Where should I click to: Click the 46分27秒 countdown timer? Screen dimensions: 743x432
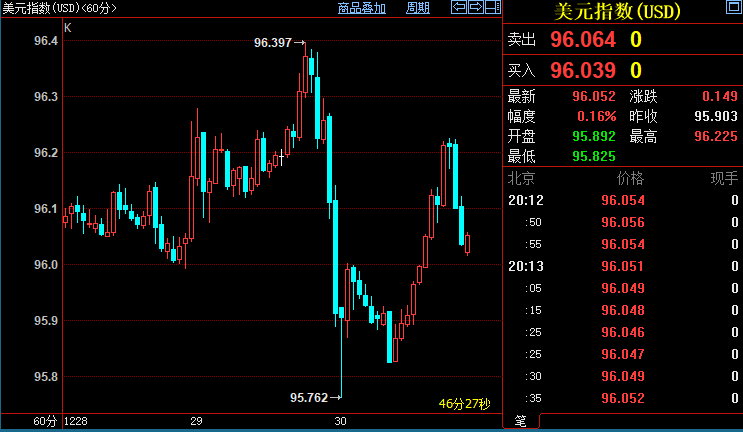(x=465, y=404)
